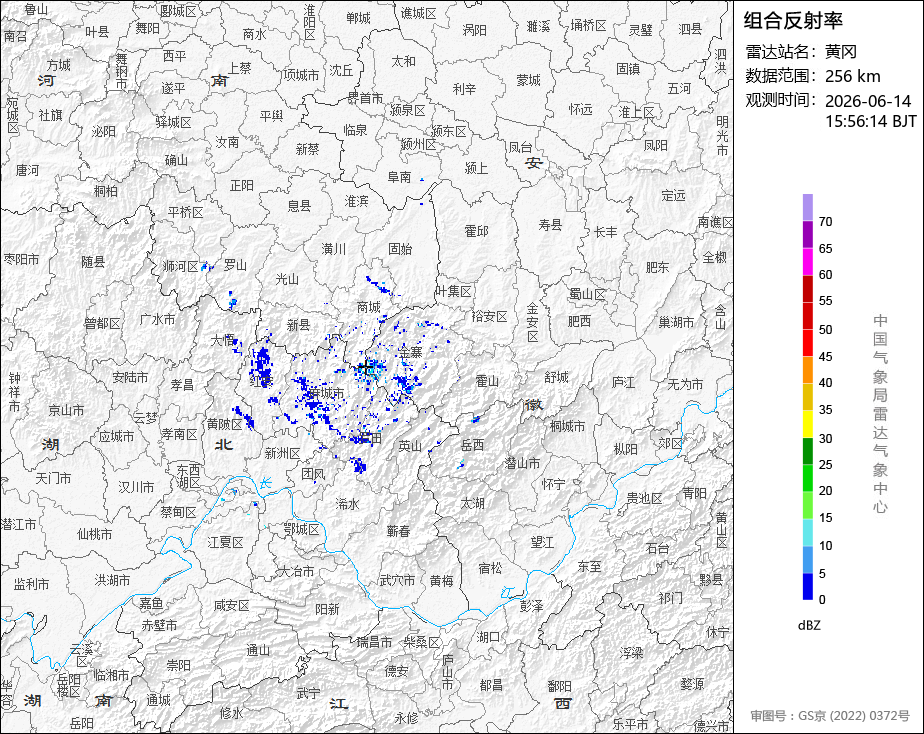
Task: Click the 蕲春 map label
Action: click(398, 531)
